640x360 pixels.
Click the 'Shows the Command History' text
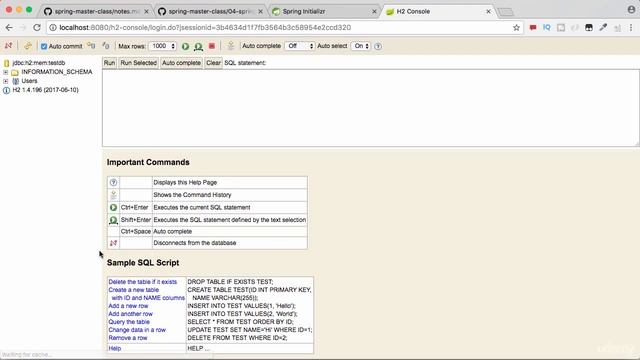(192, 195)
